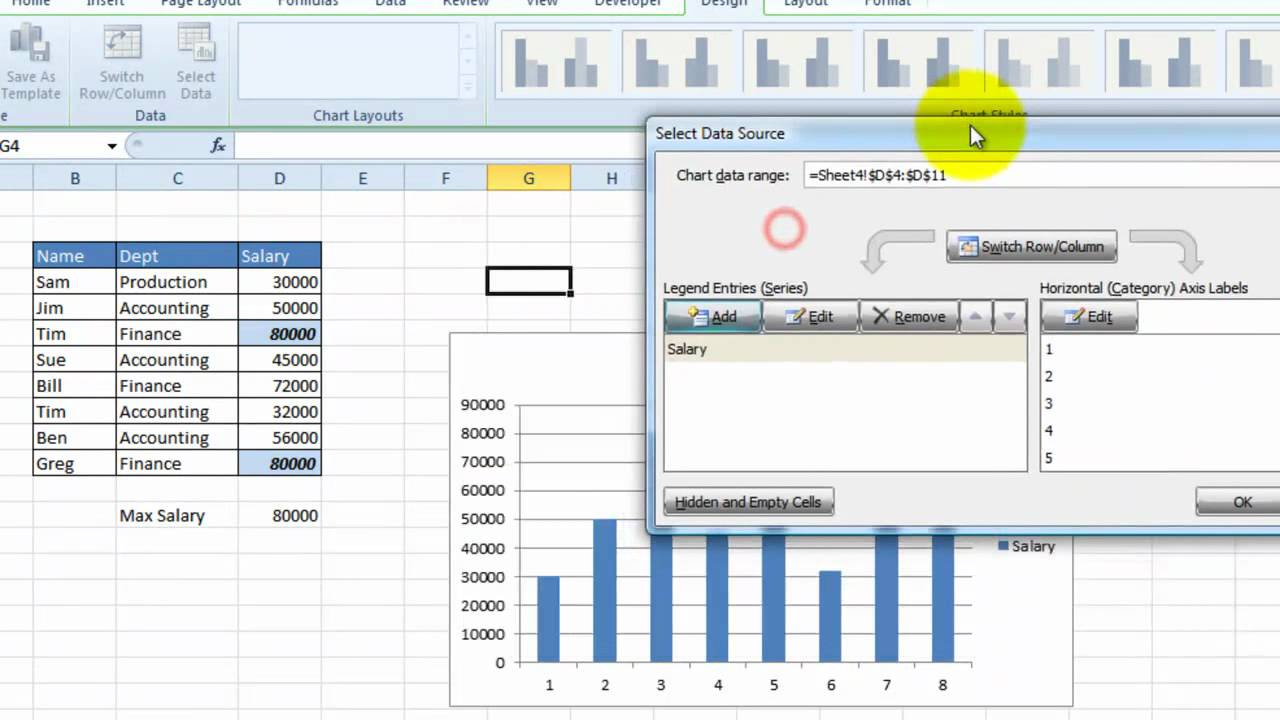Image resolution: width=1280 pixels, height=720 pixels.
Task: Click the Max Salary label cell
Action: (x=177, y=516)
